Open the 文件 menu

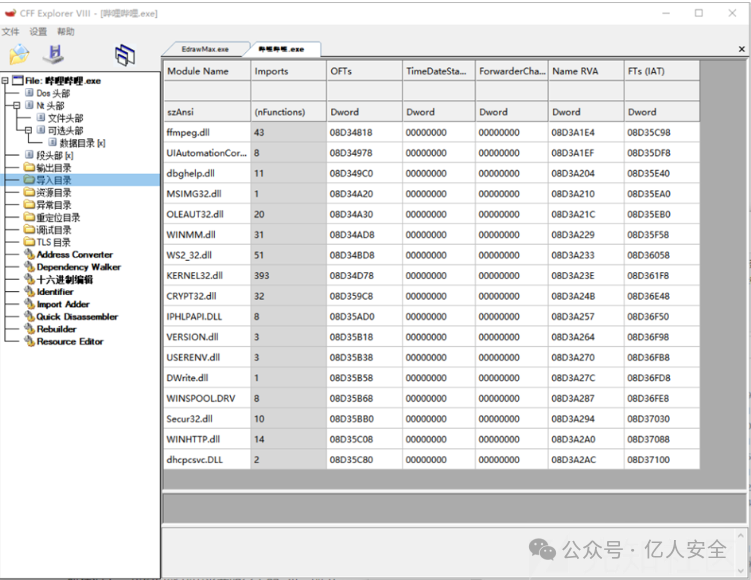[10, 32]
